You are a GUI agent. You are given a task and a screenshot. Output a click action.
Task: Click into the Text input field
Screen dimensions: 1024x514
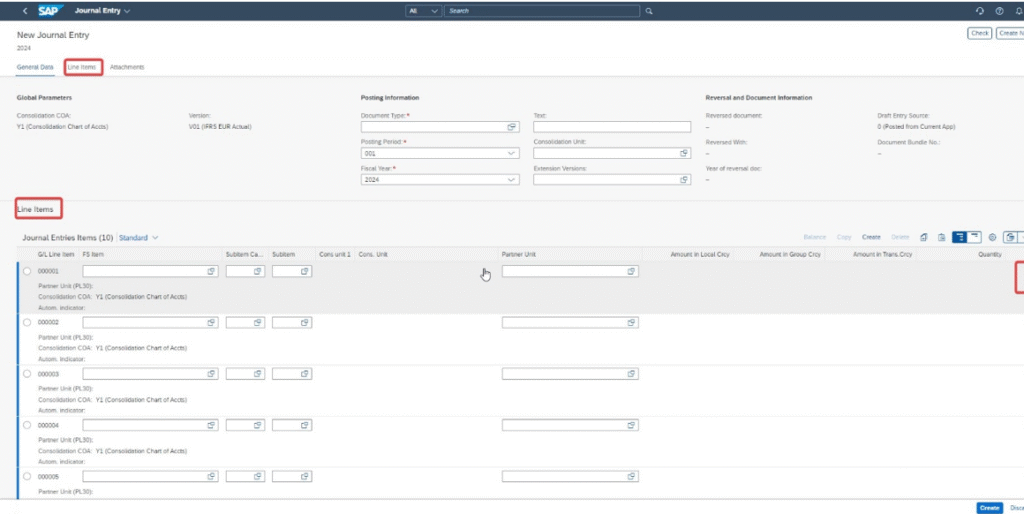612,127
